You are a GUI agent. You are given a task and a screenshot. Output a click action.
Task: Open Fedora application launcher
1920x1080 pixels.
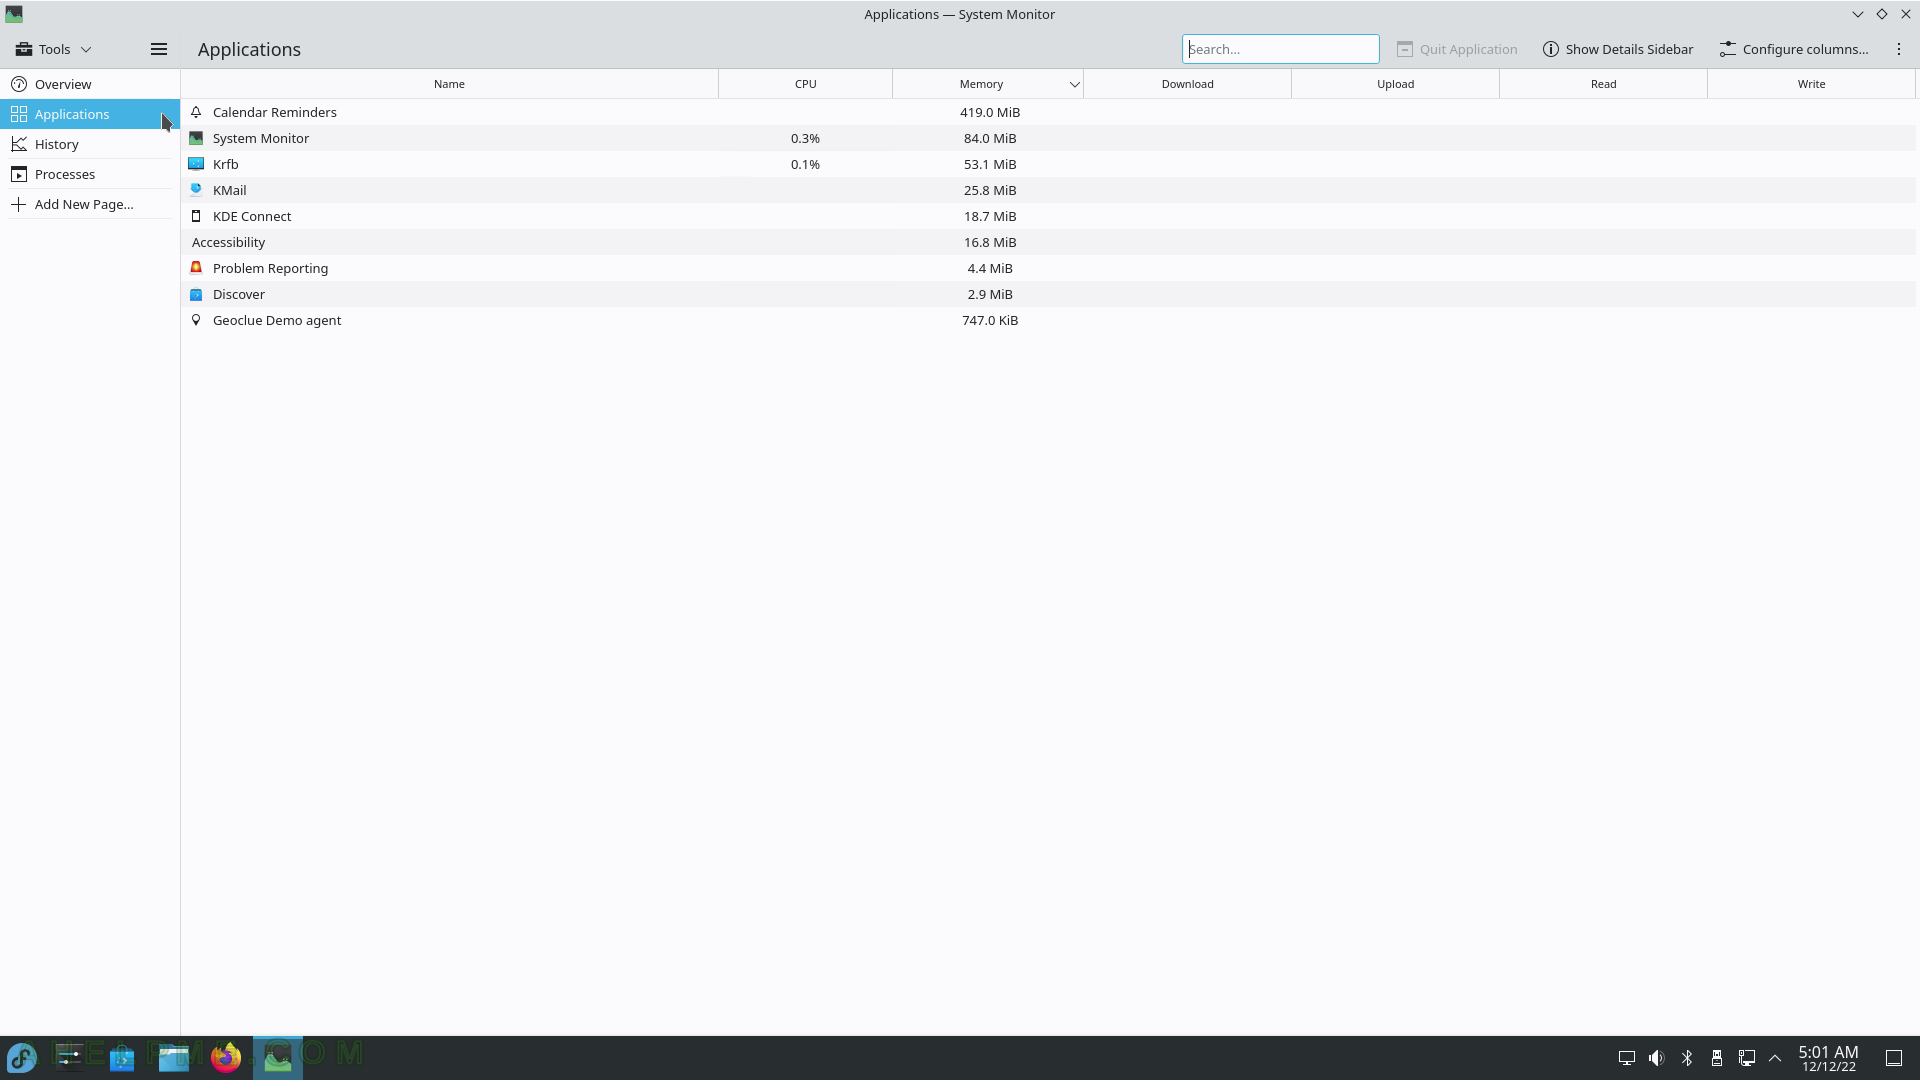[22, 1057]
